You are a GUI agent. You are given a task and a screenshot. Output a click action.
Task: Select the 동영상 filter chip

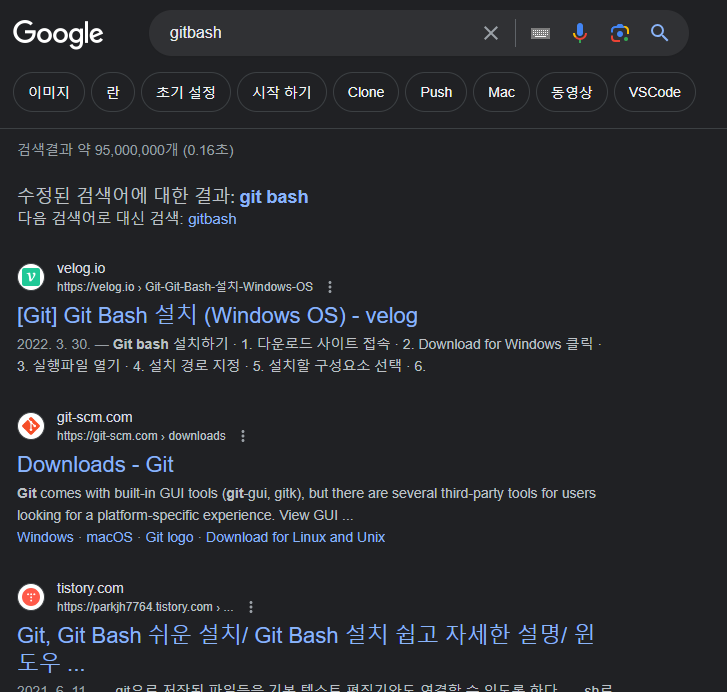click(572, 92)
